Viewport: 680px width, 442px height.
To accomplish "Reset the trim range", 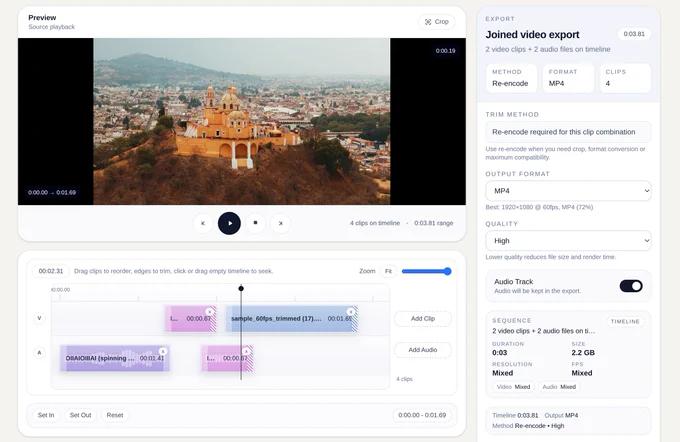I will [115, 415].
